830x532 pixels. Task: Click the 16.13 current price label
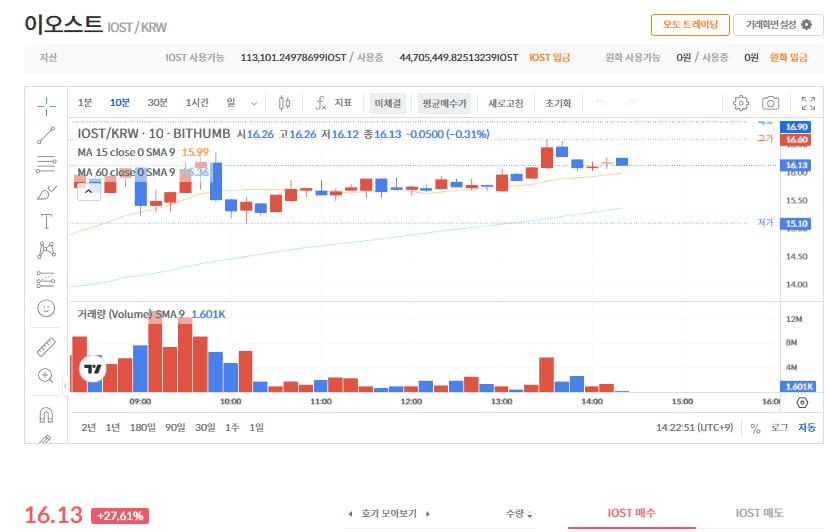[x=796, y=165]
